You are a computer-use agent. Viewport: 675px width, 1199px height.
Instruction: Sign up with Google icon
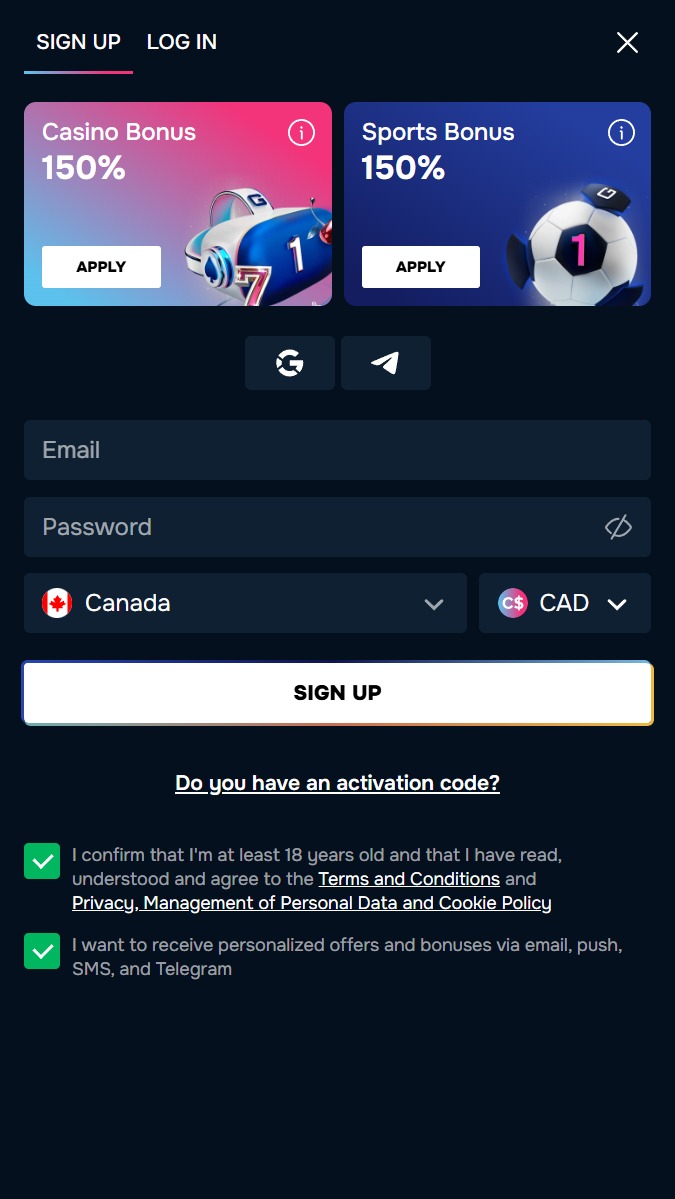tap(290, 363)
